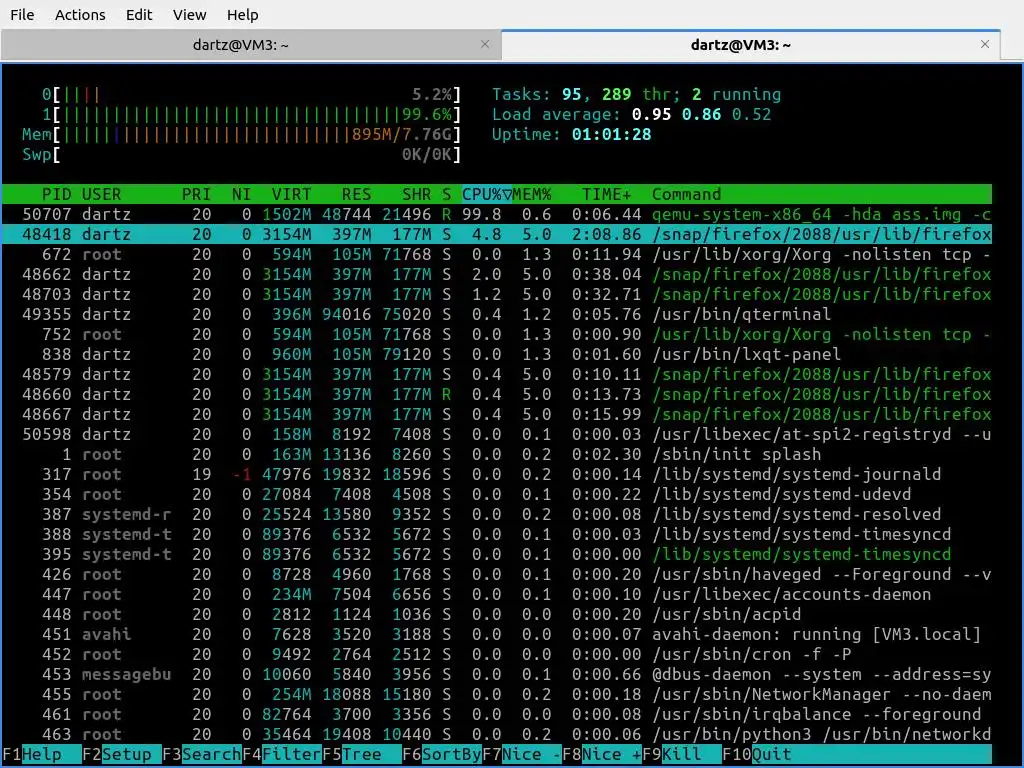Select lxqt-panel process row PID 838
This screenshot has height=768, width=1024.
click(x=497, y=354)
